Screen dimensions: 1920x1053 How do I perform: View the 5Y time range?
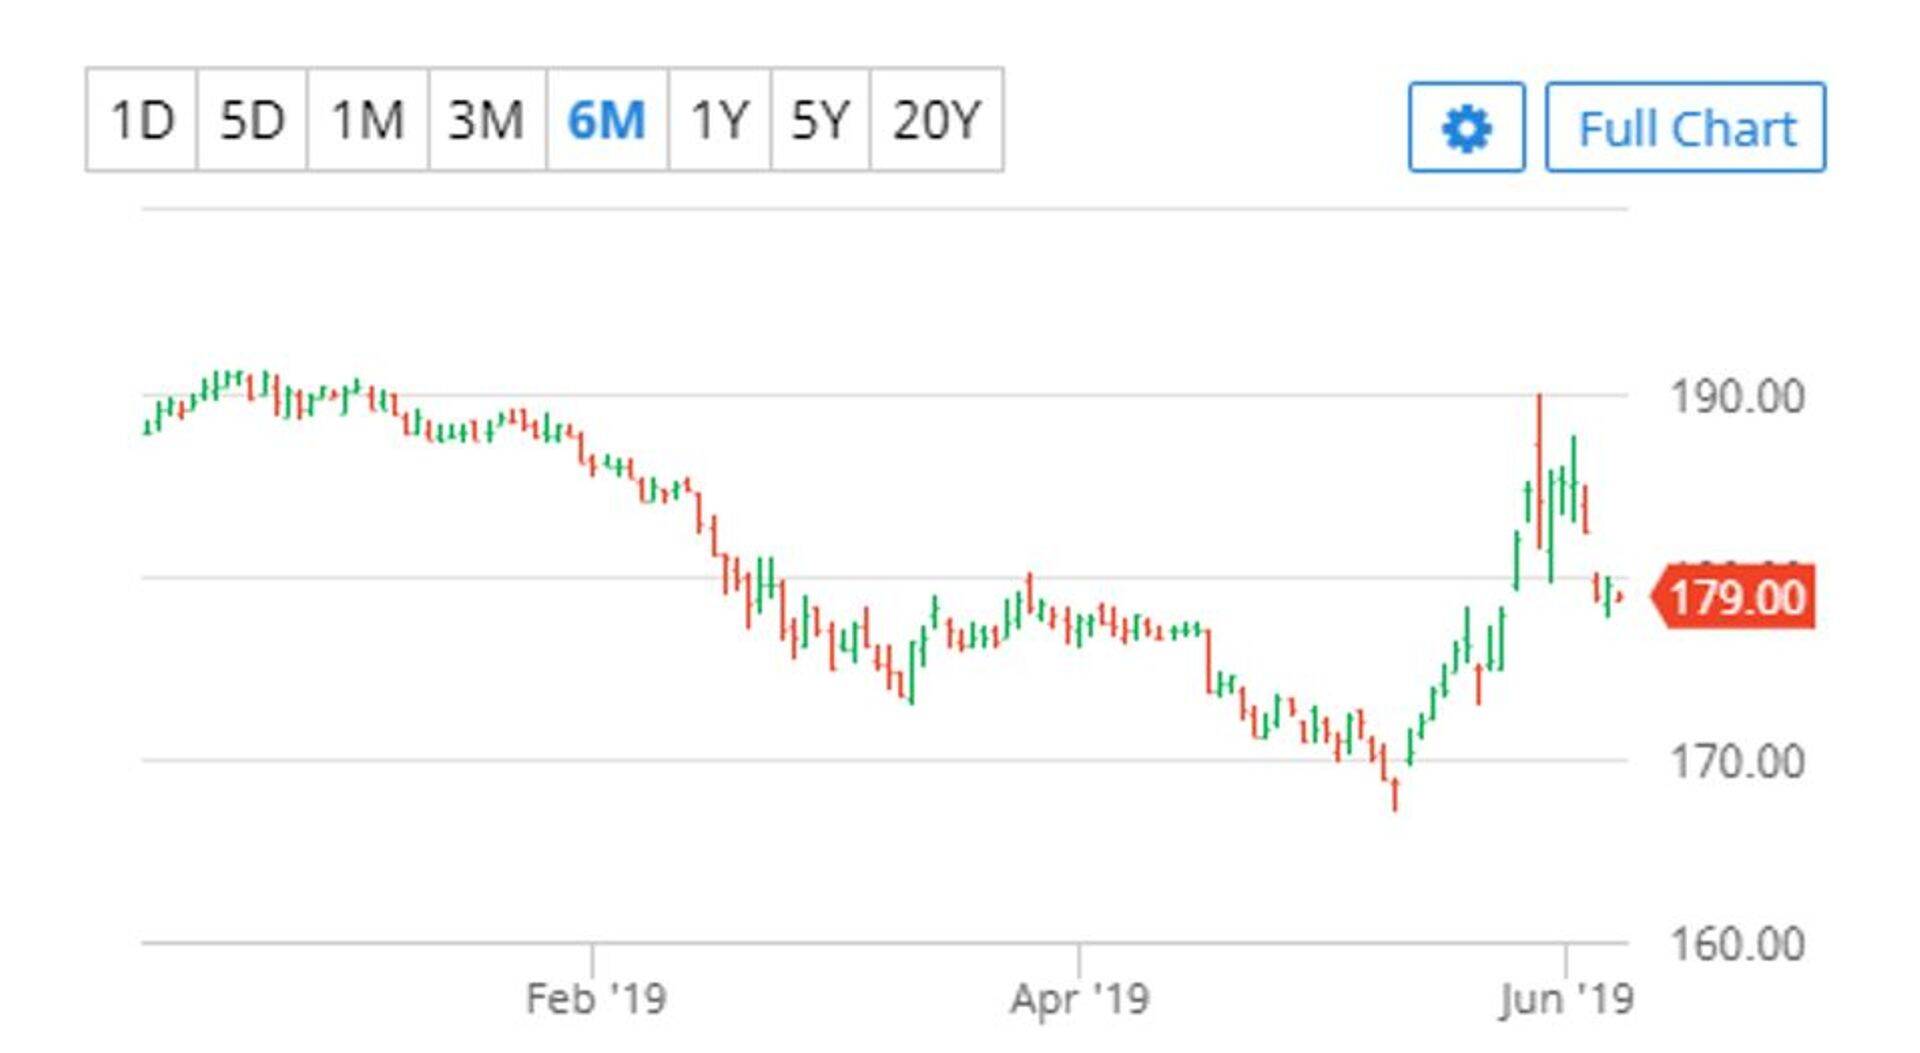[820, 120]
